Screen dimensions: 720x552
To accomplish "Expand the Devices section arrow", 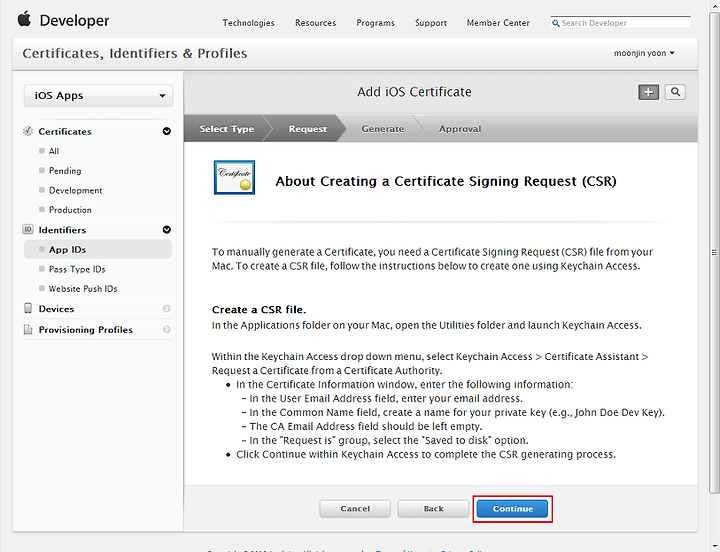I will pos(167,309).
